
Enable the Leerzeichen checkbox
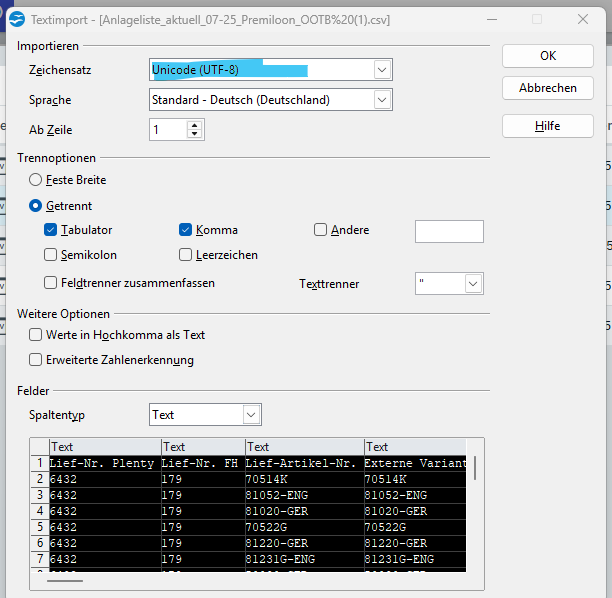(186, 255)
